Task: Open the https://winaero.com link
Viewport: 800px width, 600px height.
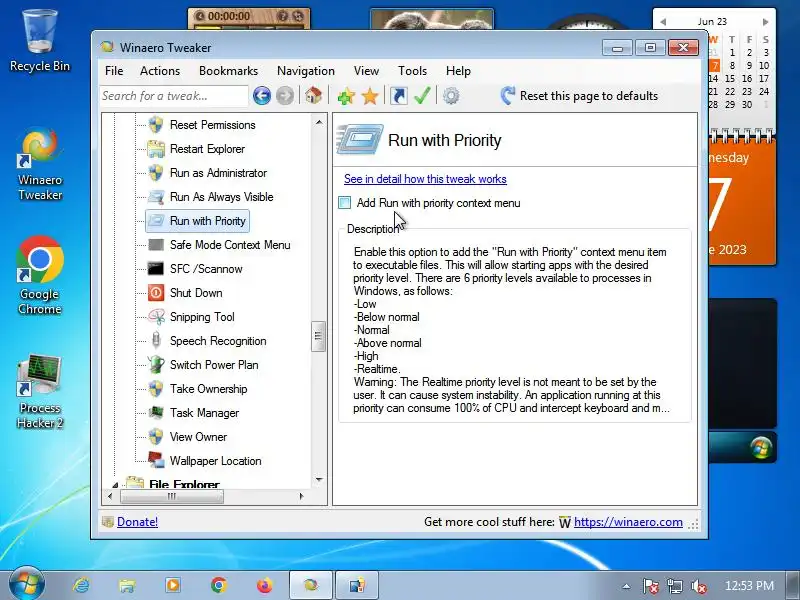Action: 628,522
